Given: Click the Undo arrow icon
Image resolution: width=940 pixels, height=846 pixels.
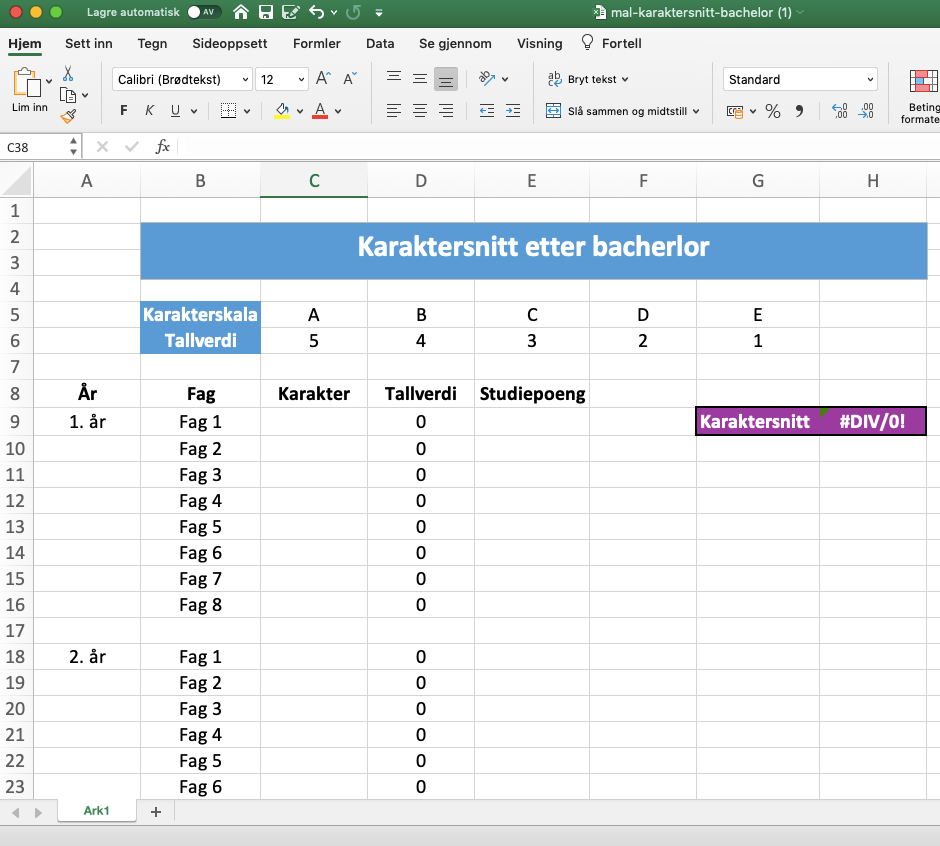Looking at the screenshot, I should tap(316, 13).
